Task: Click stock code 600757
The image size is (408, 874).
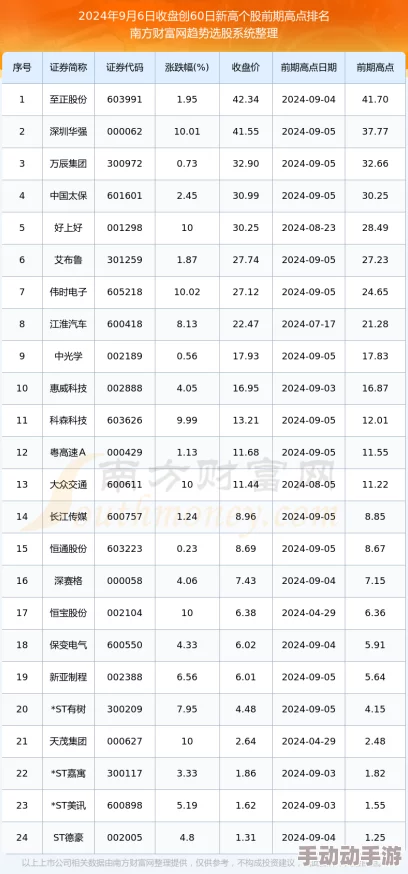Action: pyautogui.click(x=125, y=517)
